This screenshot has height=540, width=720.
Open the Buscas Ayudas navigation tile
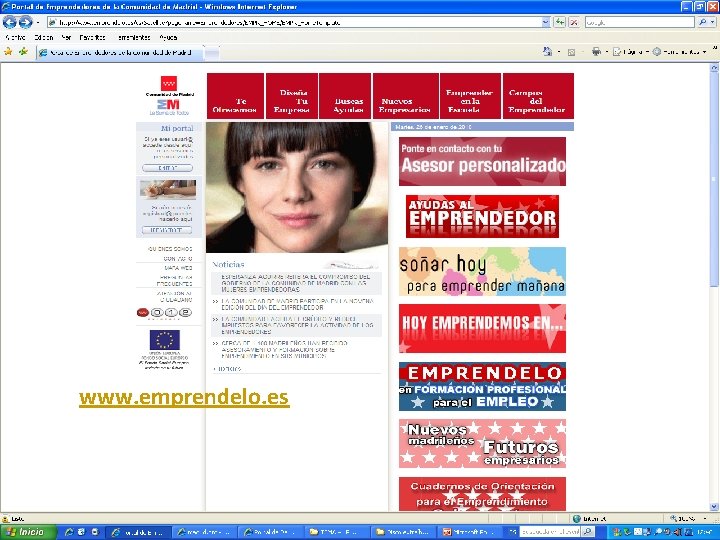(x=345, y=96)
